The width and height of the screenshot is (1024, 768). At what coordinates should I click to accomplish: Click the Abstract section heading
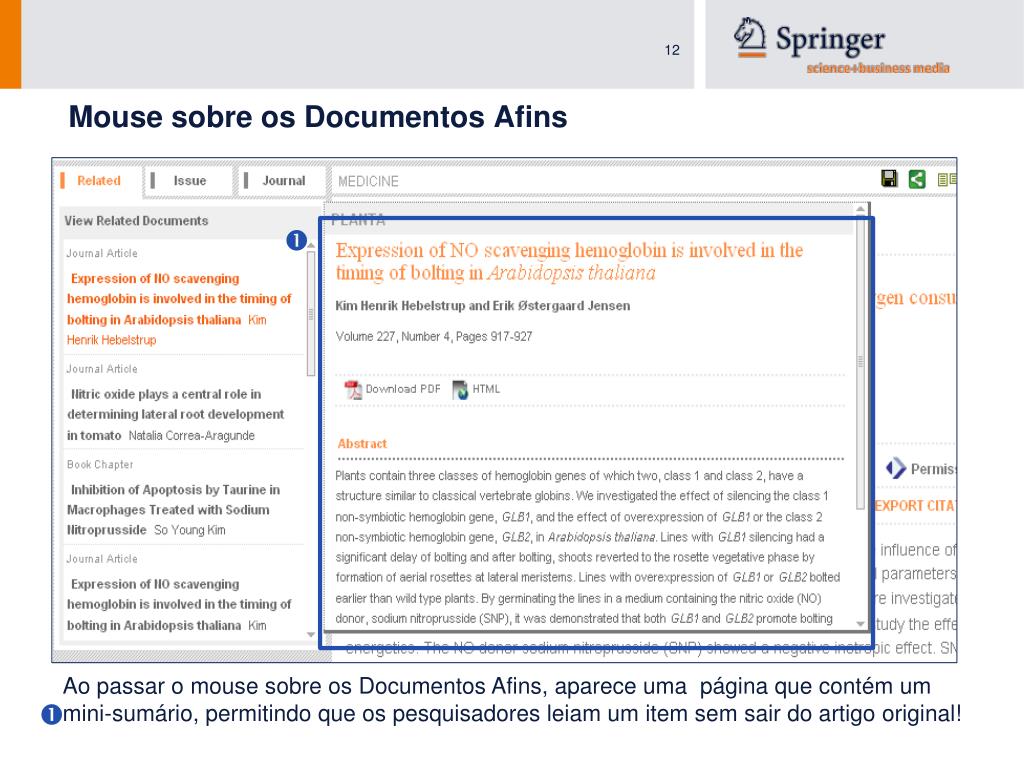(x=362, y=443)
